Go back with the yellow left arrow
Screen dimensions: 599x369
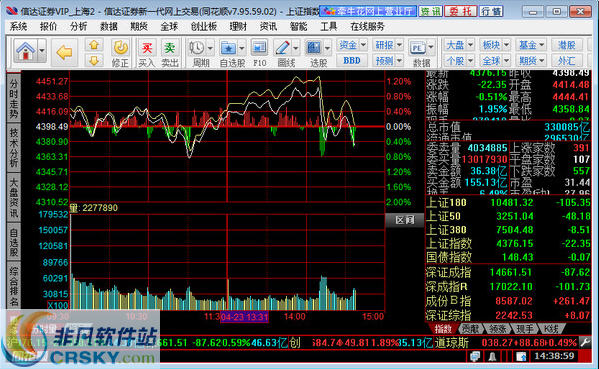pos(64,52)
